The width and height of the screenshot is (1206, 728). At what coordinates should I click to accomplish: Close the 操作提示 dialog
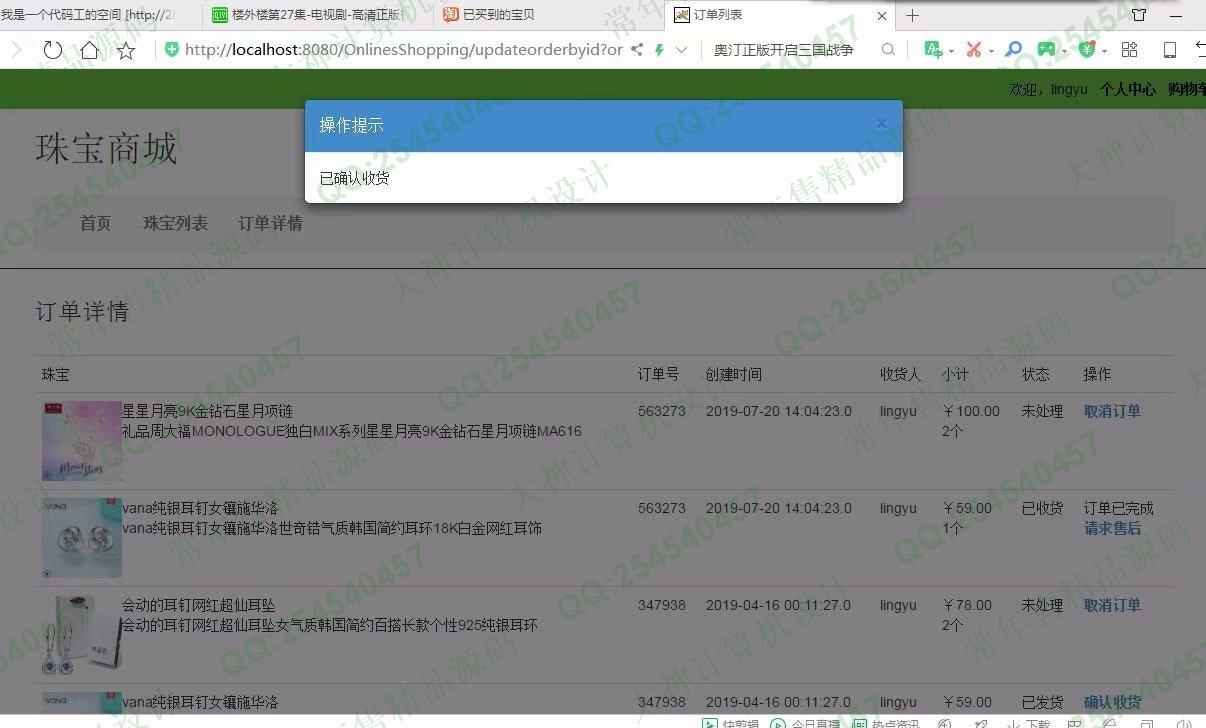click(x=882, y=123)
